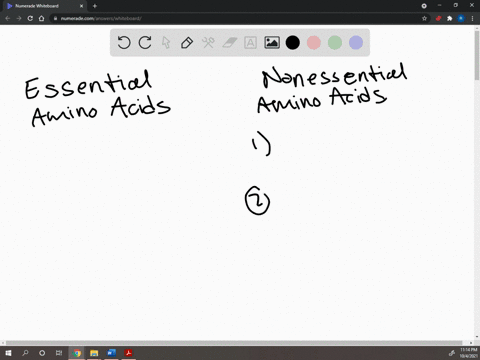Open the Chrome profile avatar

tap(461, 18)
